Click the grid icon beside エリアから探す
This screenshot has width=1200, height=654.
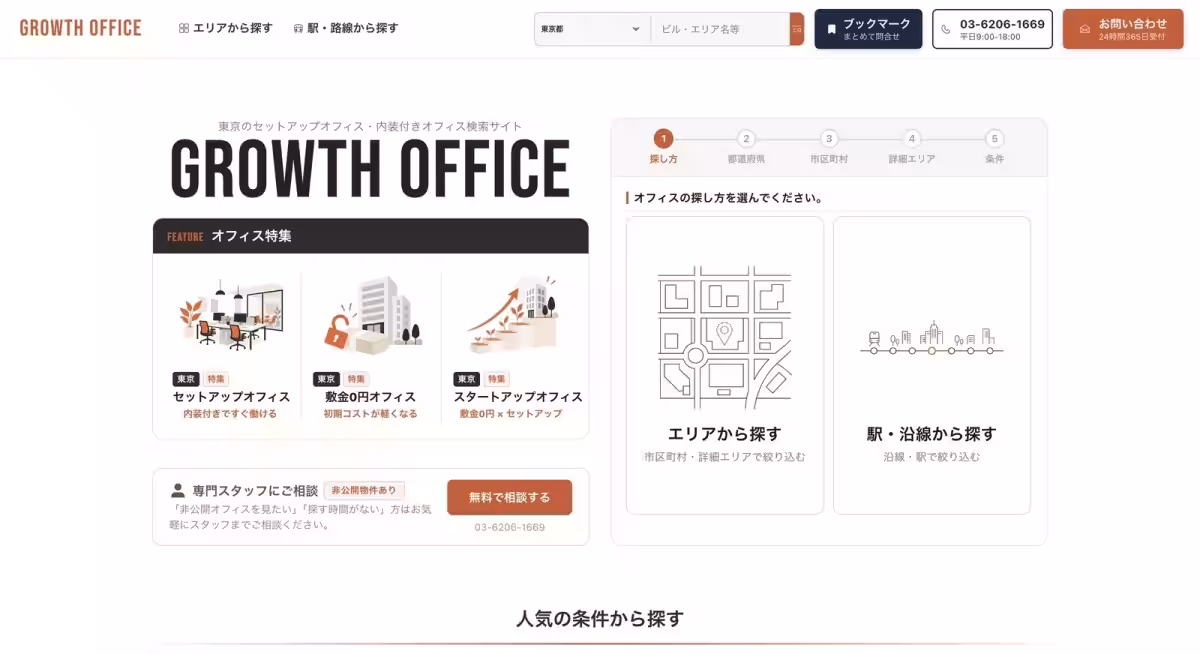(184, 29)
